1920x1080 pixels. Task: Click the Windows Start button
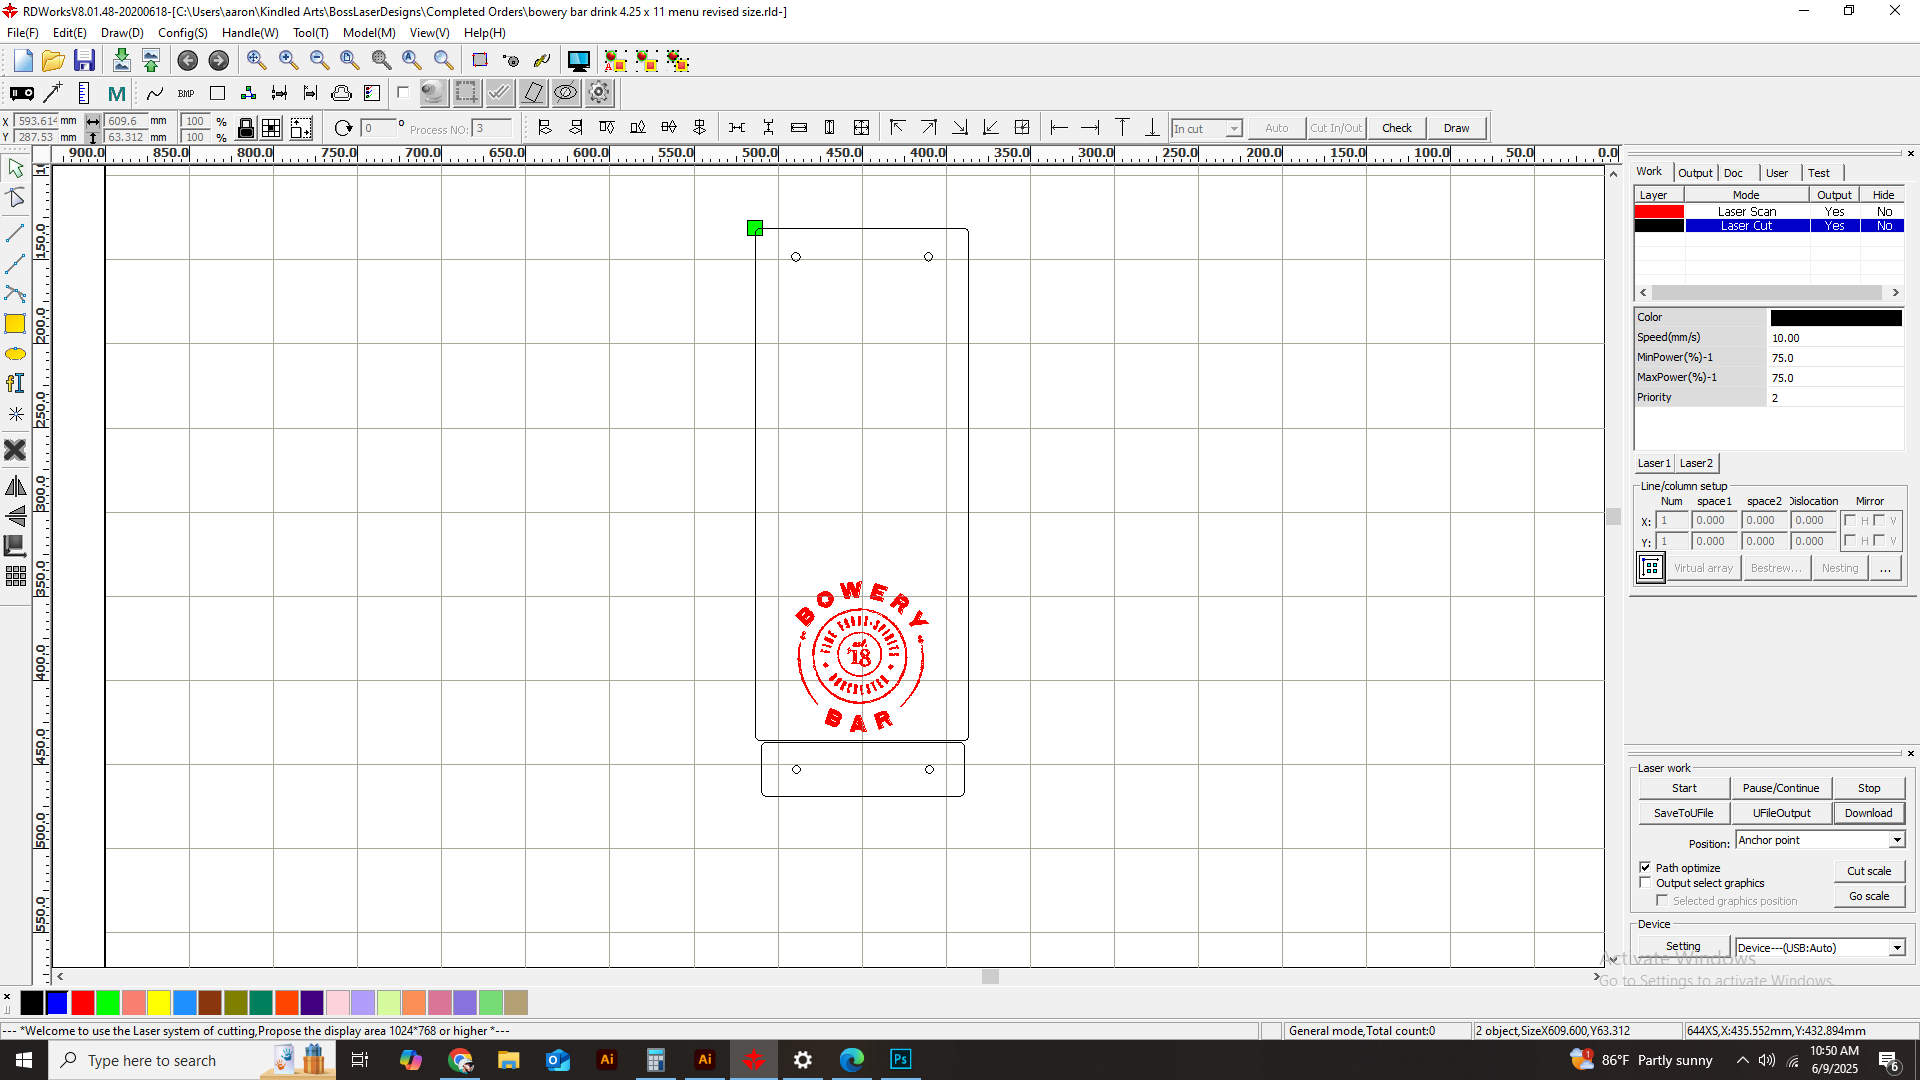click(24, 1060)
